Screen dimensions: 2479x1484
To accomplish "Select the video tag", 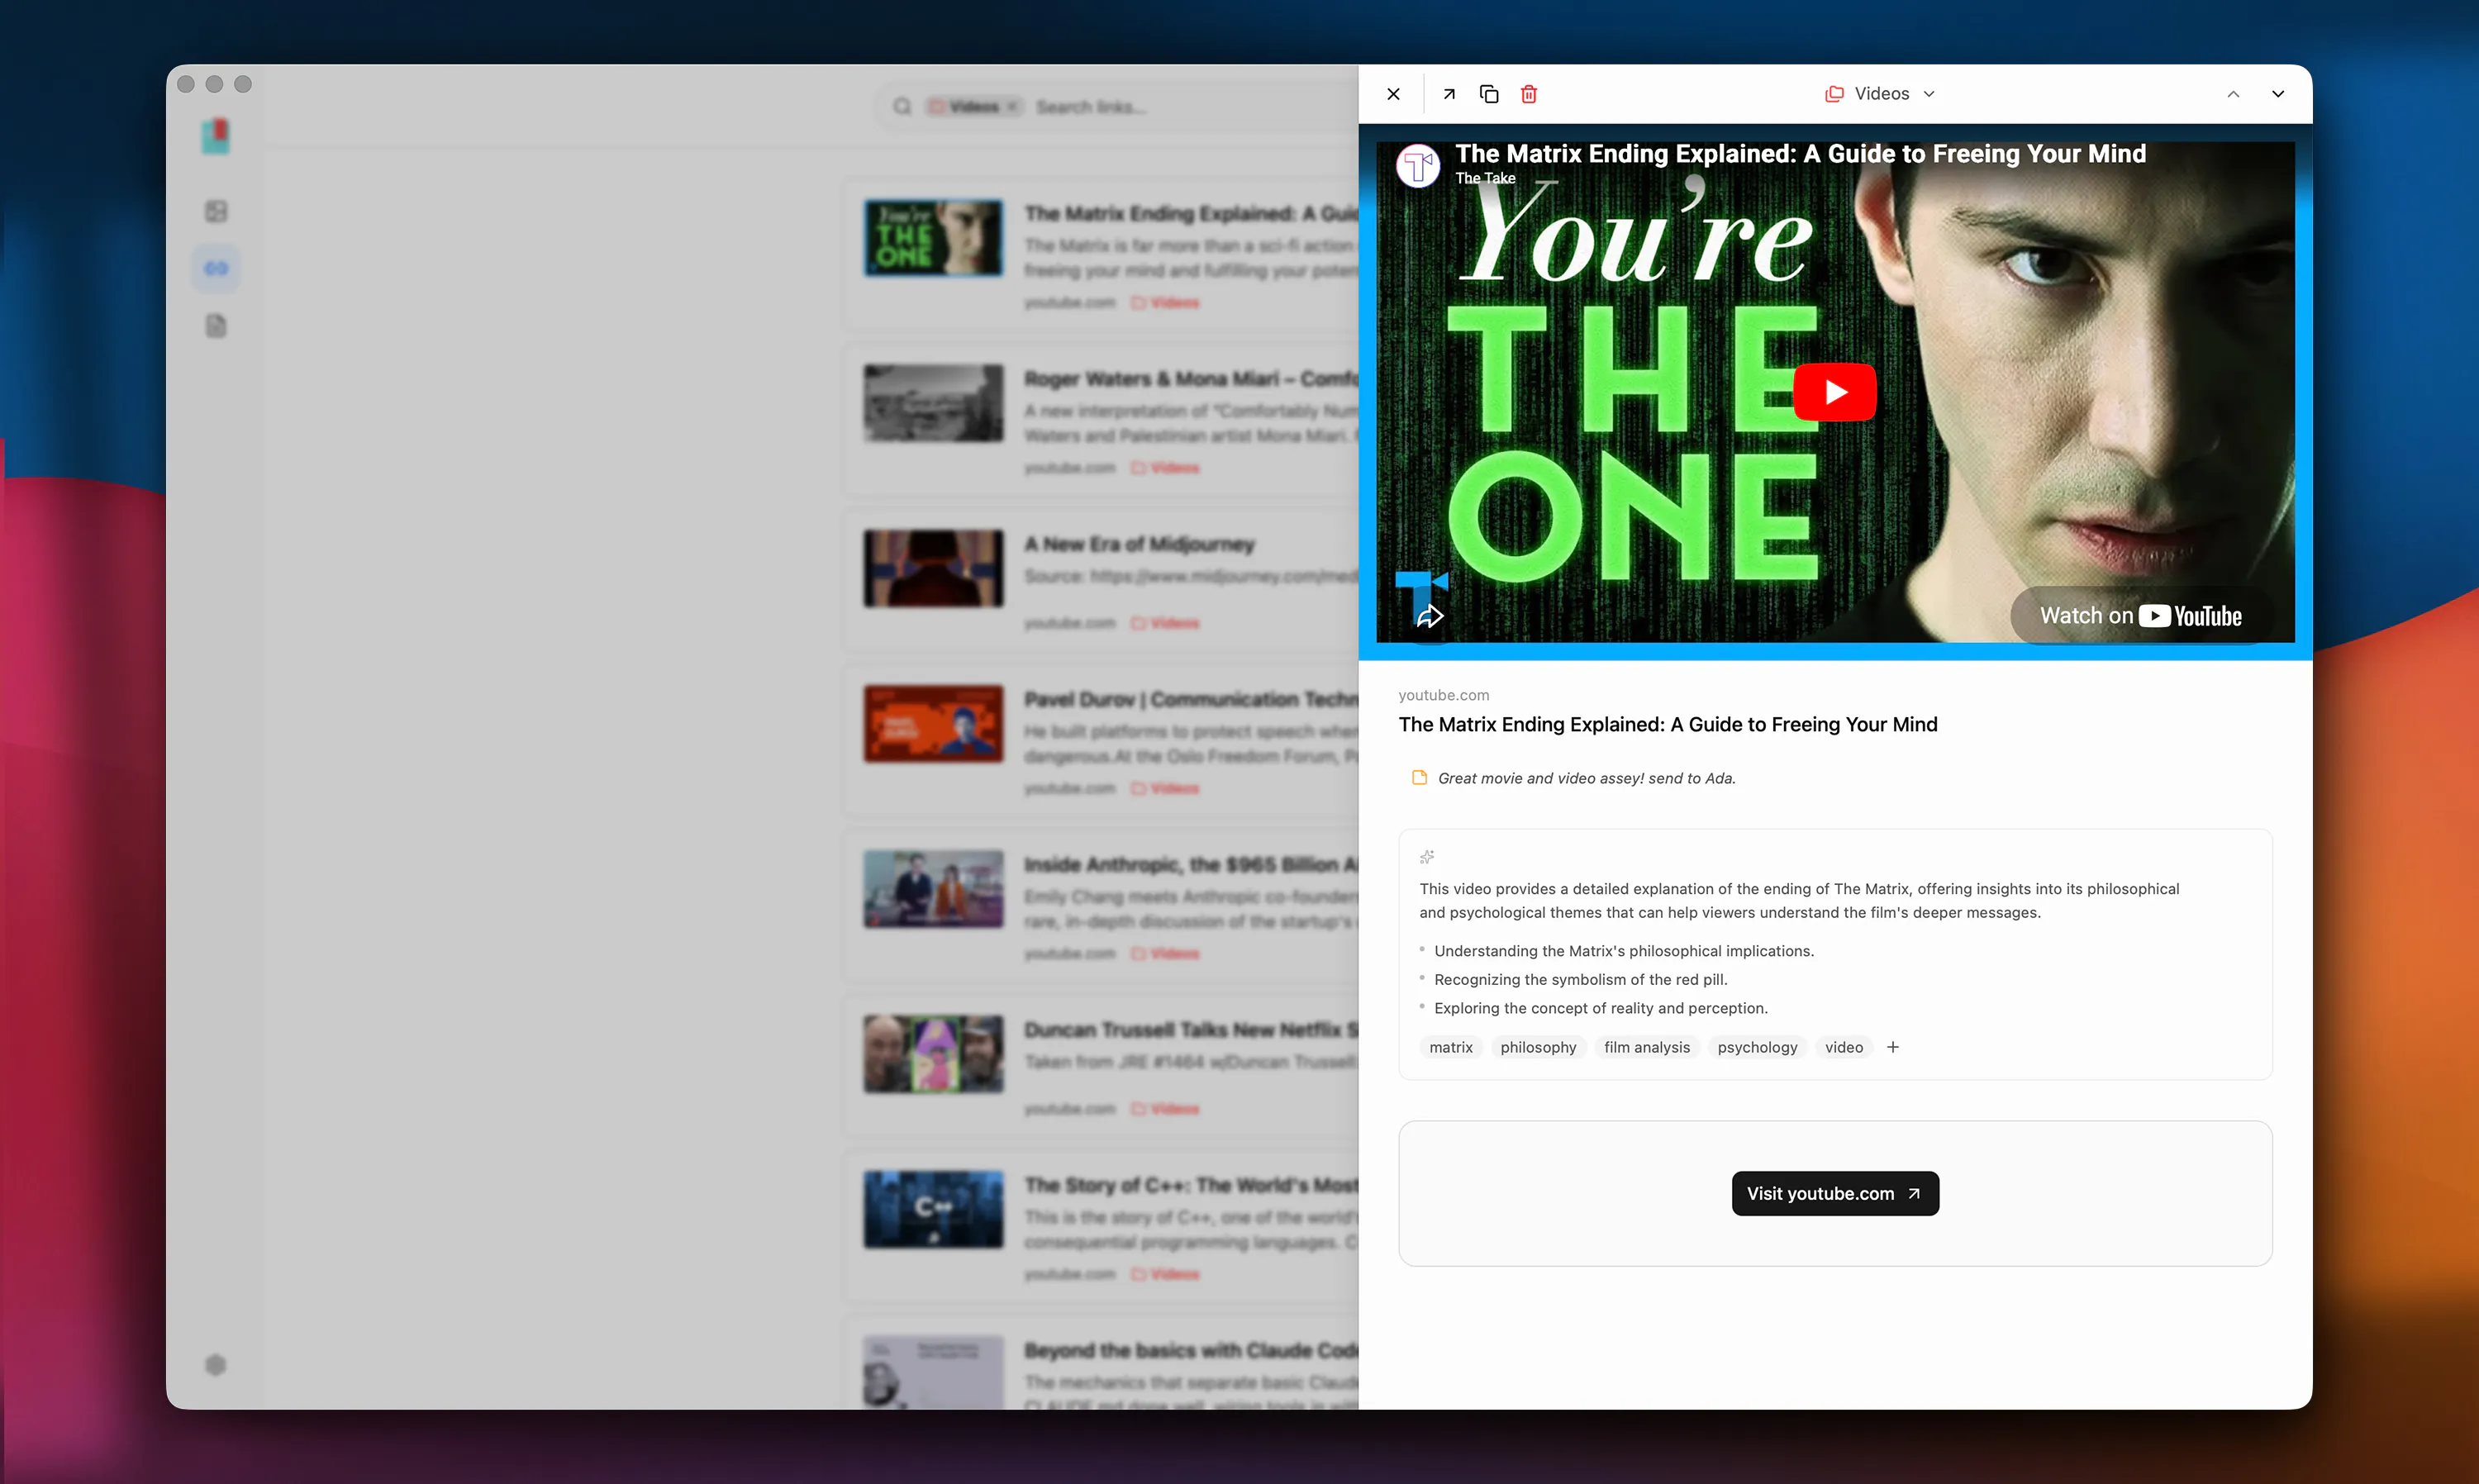I will pos(1844,1047).
